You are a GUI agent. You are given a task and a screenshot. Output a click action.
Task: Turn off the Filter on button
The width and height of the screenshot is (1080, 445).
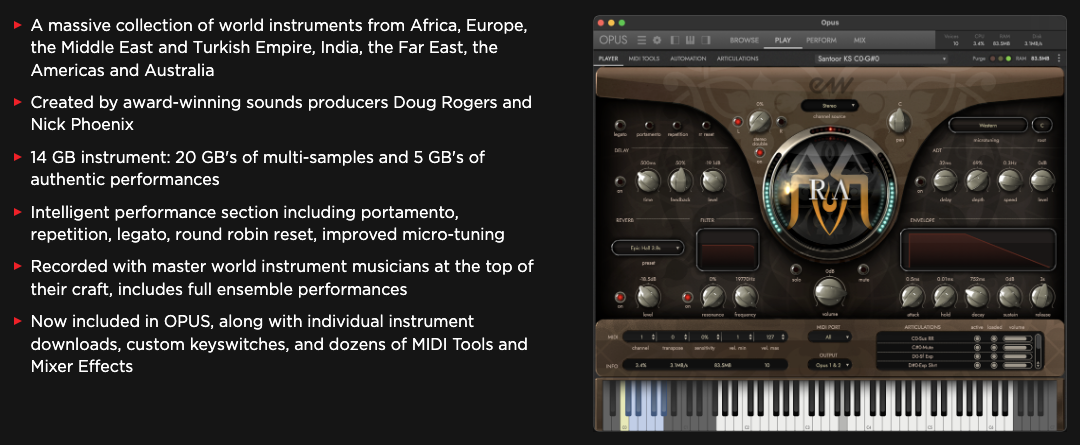[687, 297]
